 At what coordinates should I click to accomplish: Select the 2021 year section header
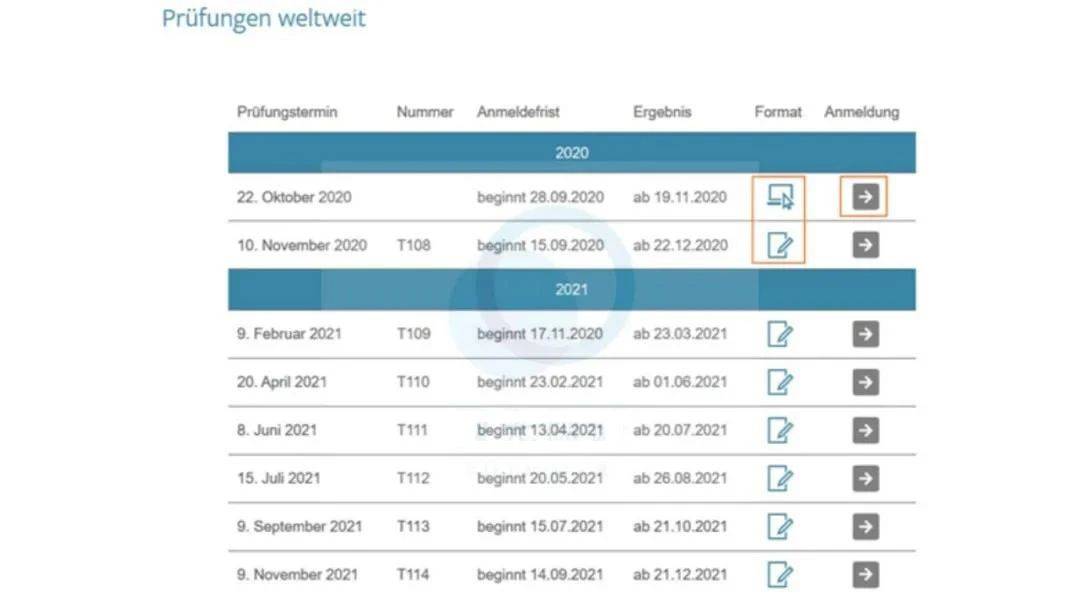point(571,290)
